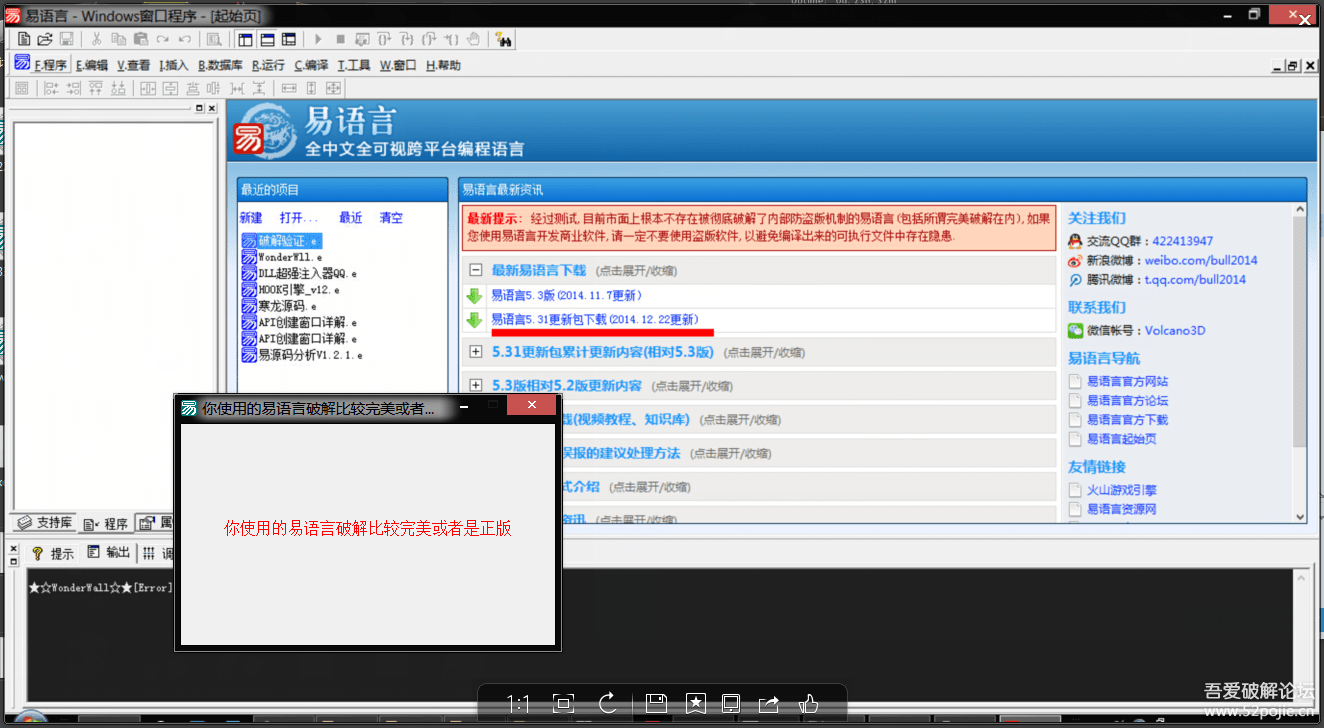Toggle the bottom panel layout view

pos(267,38)
